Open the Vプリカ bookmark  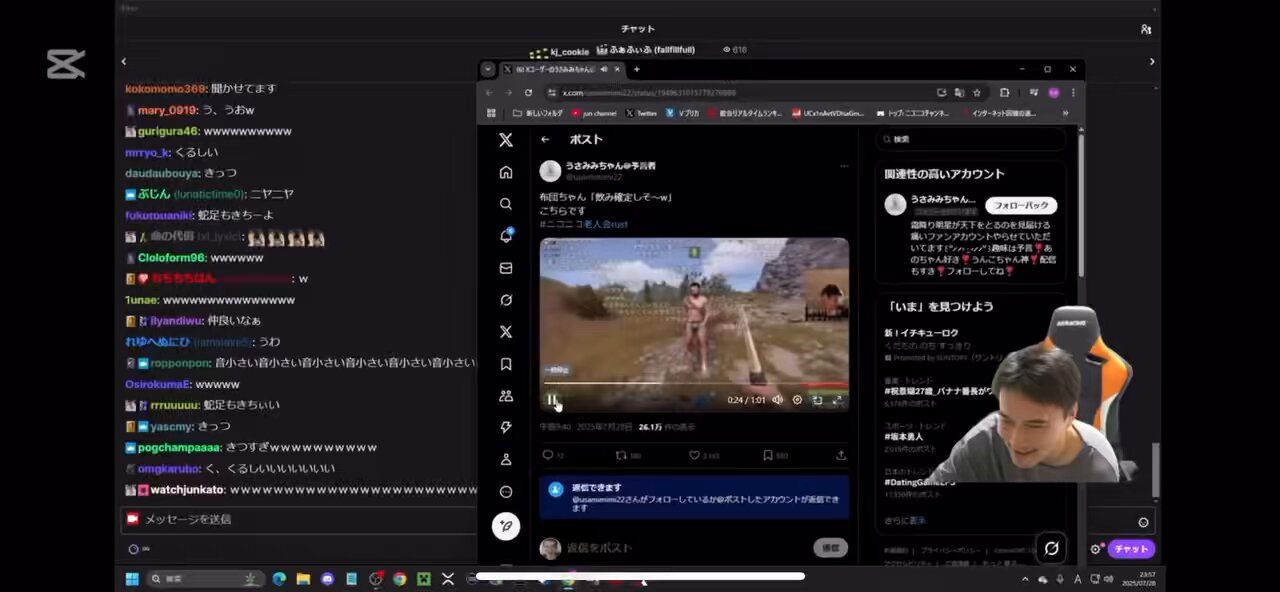(x=682, y=113)
